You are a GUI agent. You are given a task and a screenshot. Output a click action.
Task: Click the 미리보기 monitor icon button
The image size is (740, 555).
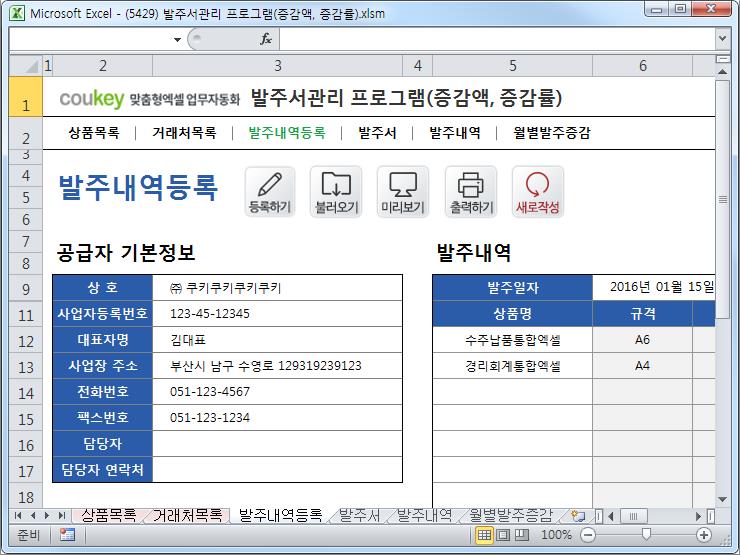pyautogui.click(x=403, y=192)
